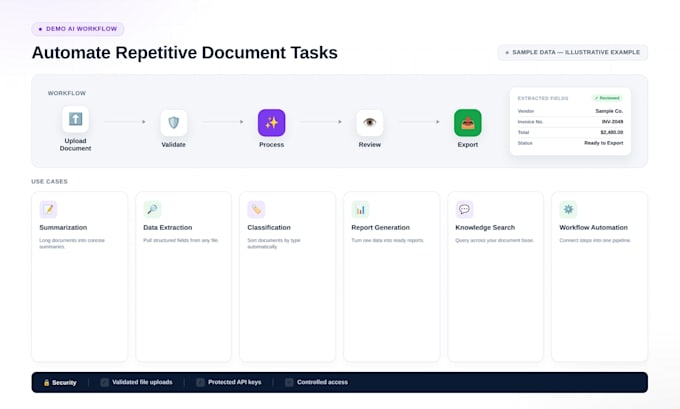Select the Ready to Export status value
This screenshot has height=409, width=680.
[603, 143]
